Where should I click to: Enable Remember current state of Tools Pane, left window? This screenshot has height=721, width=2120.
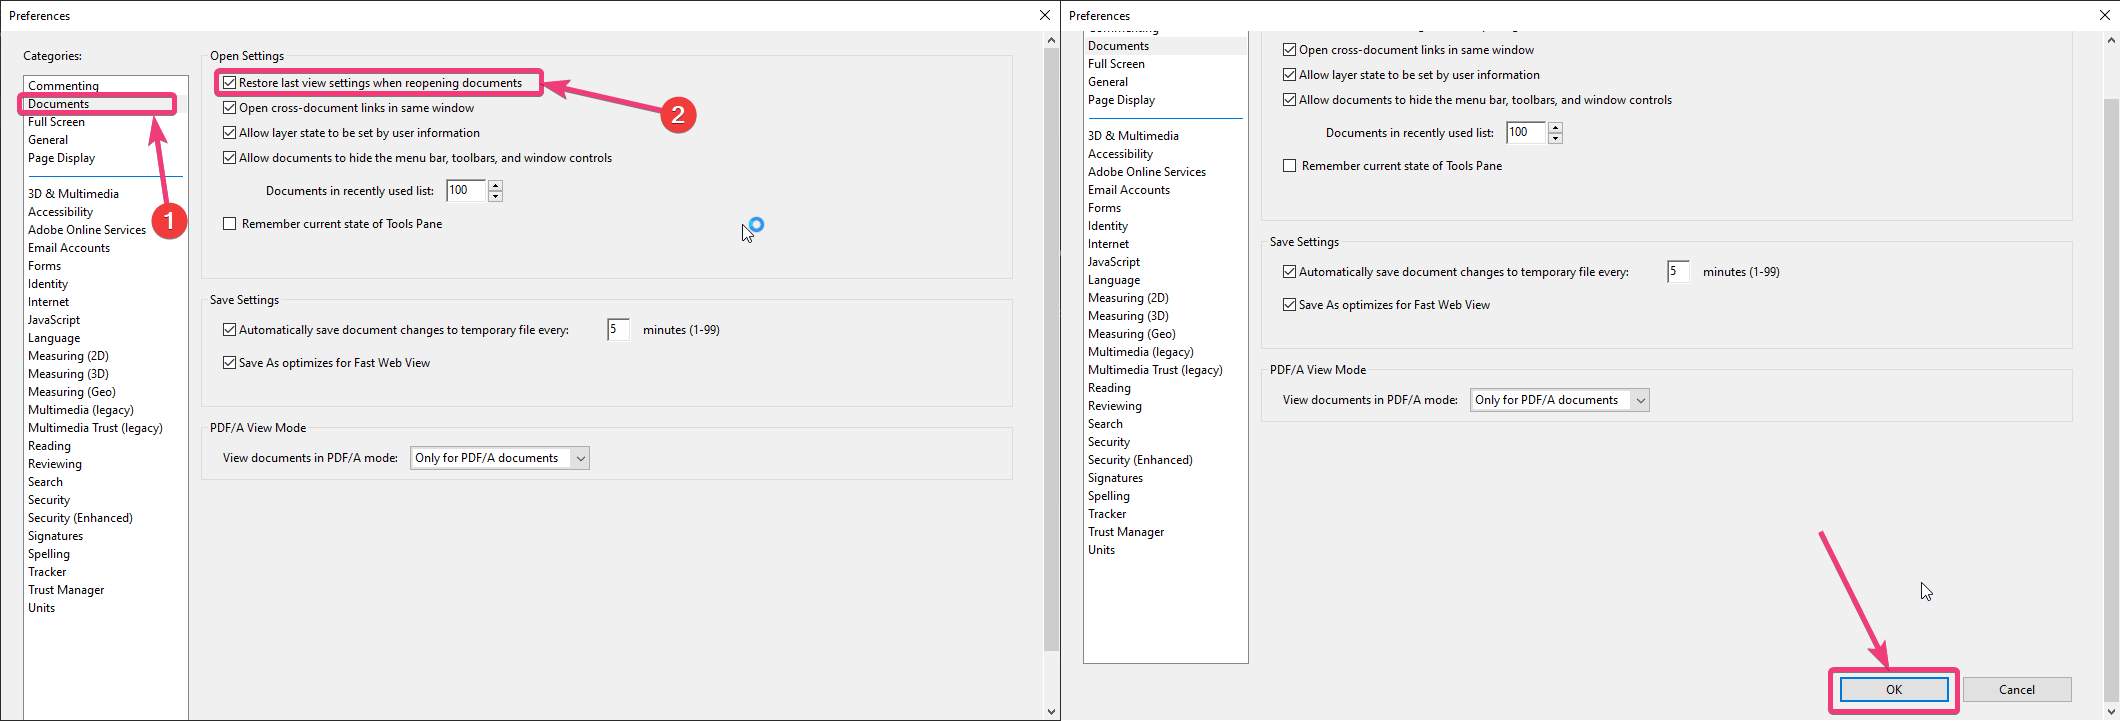point(230,224)
